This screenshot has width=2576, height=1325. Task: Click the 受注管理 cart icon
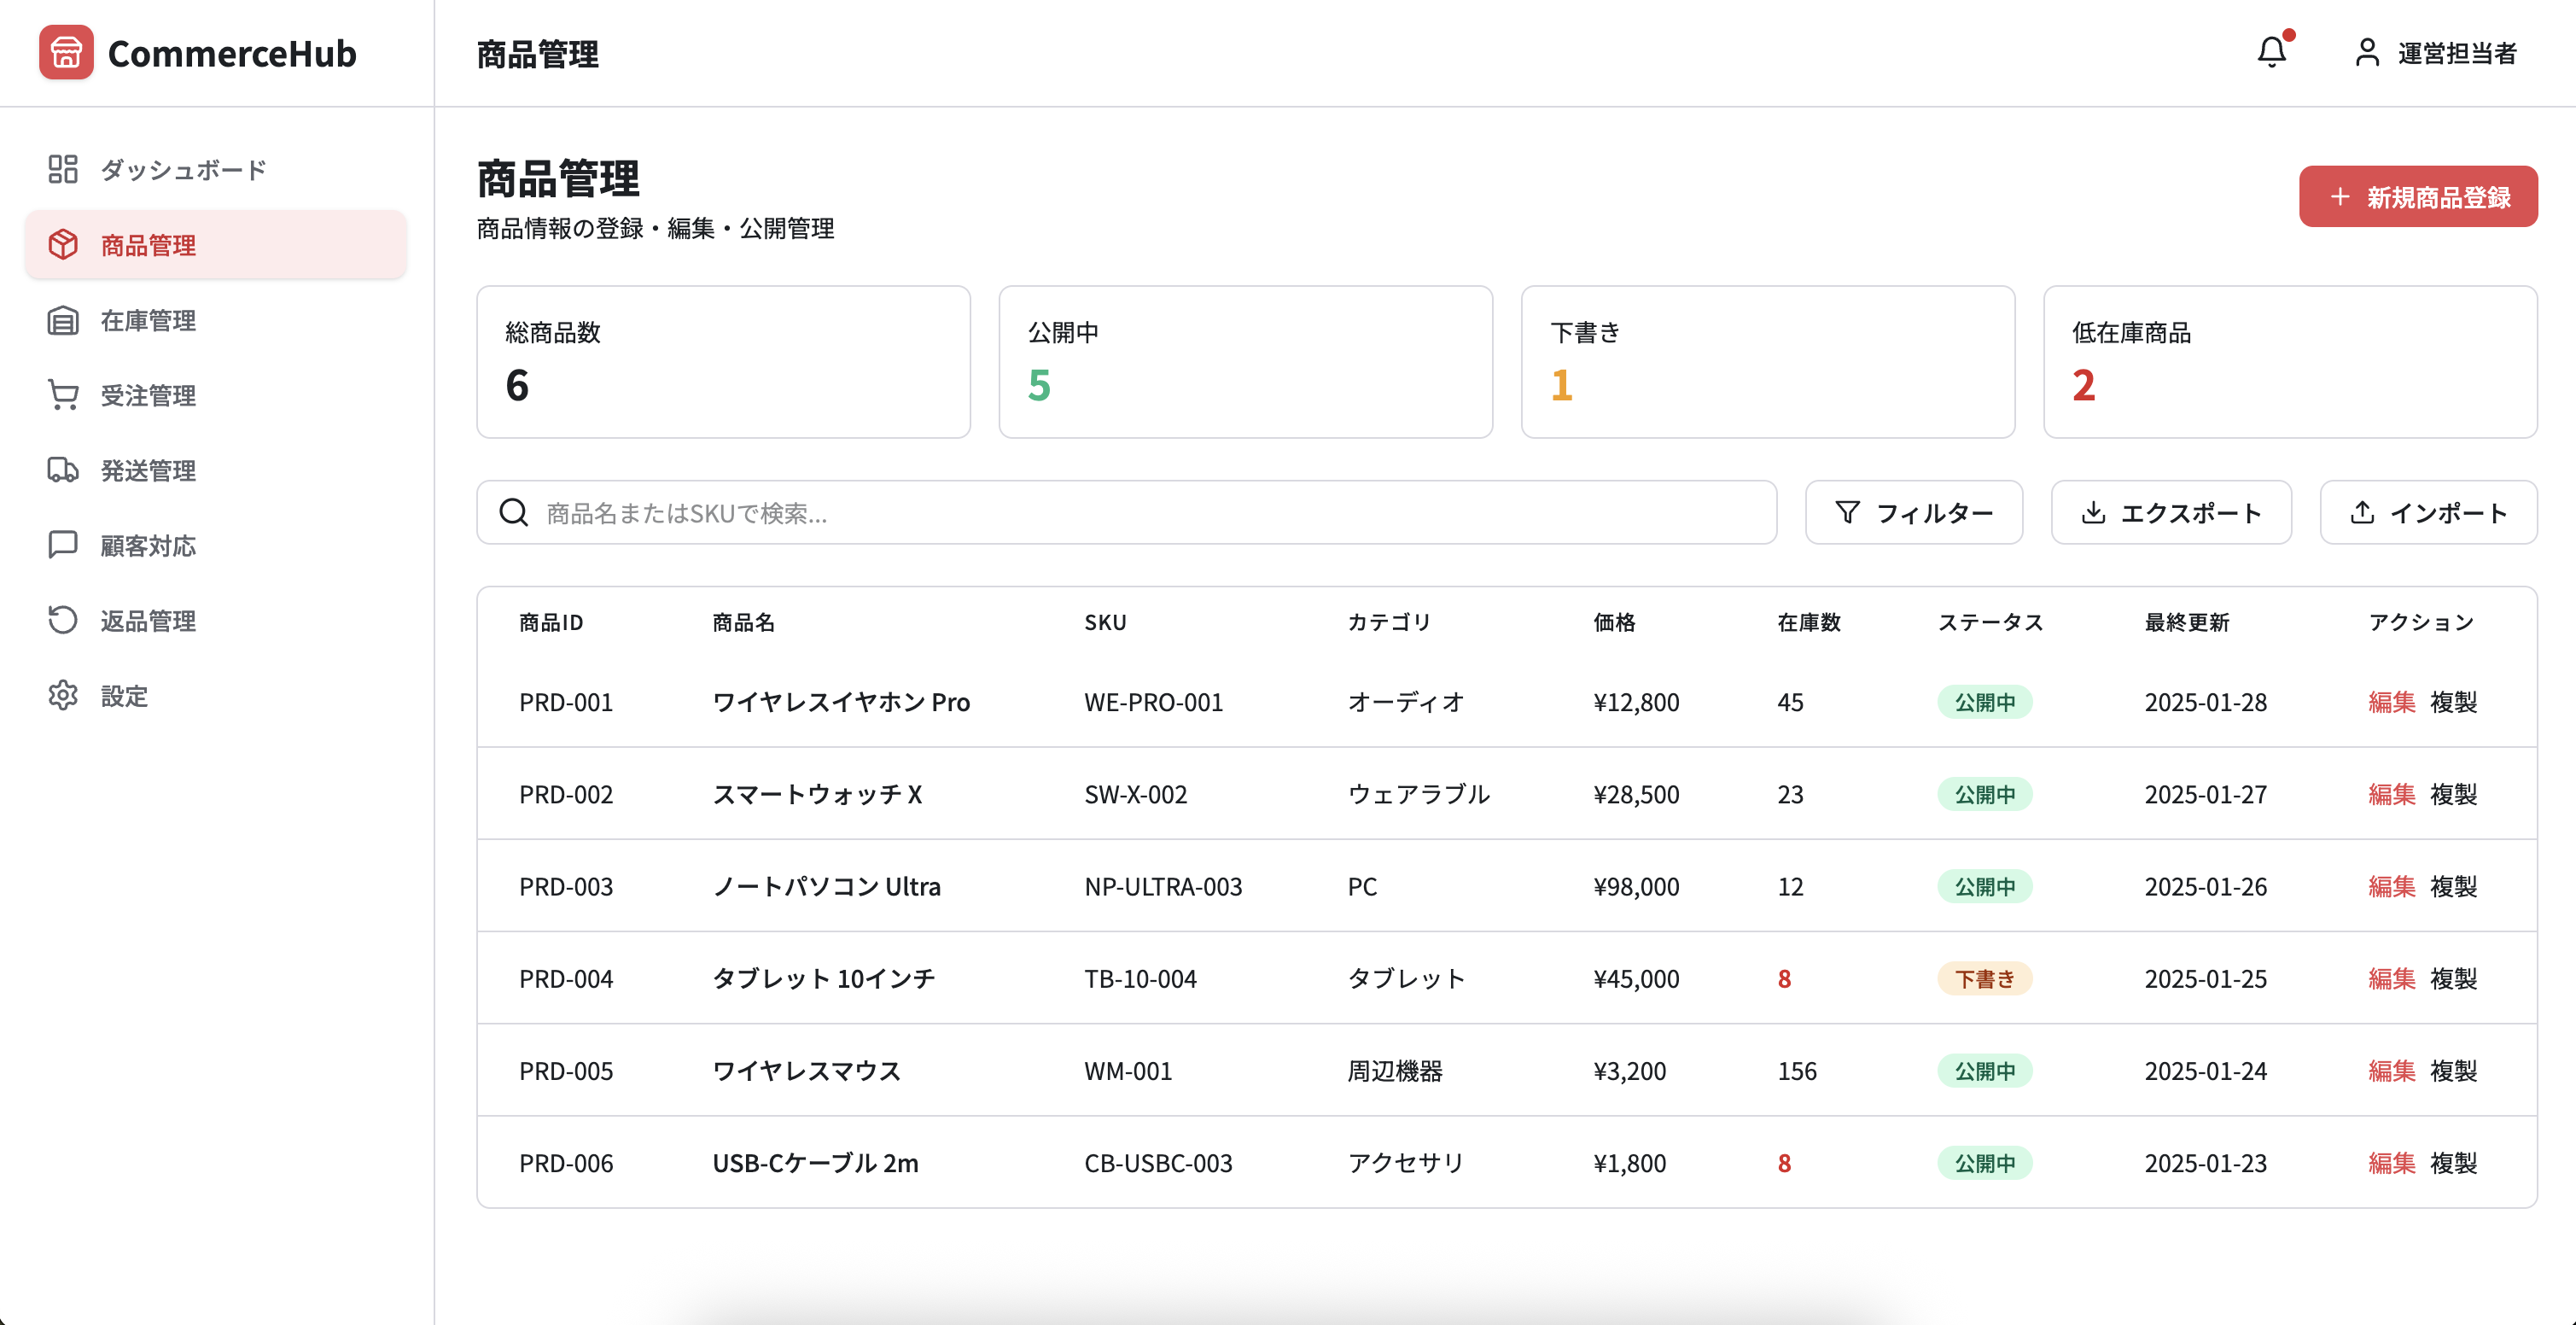62,395
